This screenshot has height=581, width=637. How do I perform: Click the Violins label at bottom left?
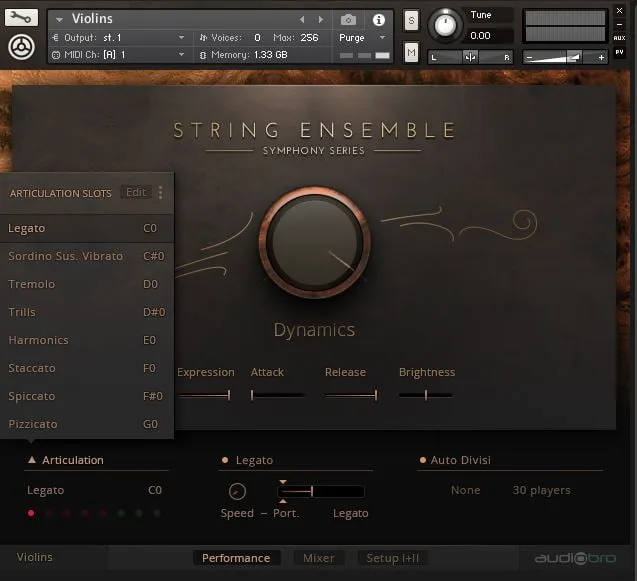35,557
